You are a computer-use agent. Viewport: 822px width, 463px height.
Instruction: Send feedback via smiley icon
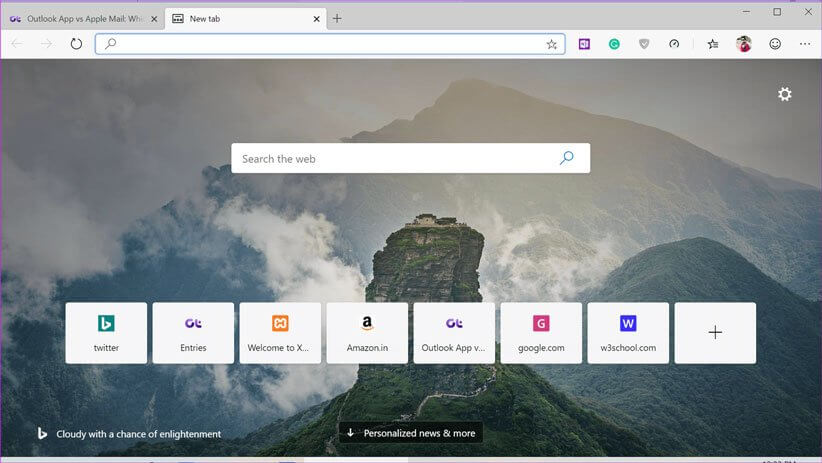775,44
